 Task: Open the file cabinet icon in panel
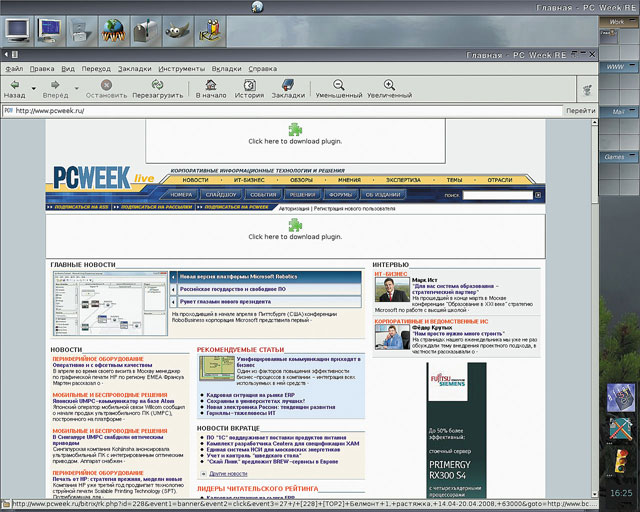tap(81, 32)
